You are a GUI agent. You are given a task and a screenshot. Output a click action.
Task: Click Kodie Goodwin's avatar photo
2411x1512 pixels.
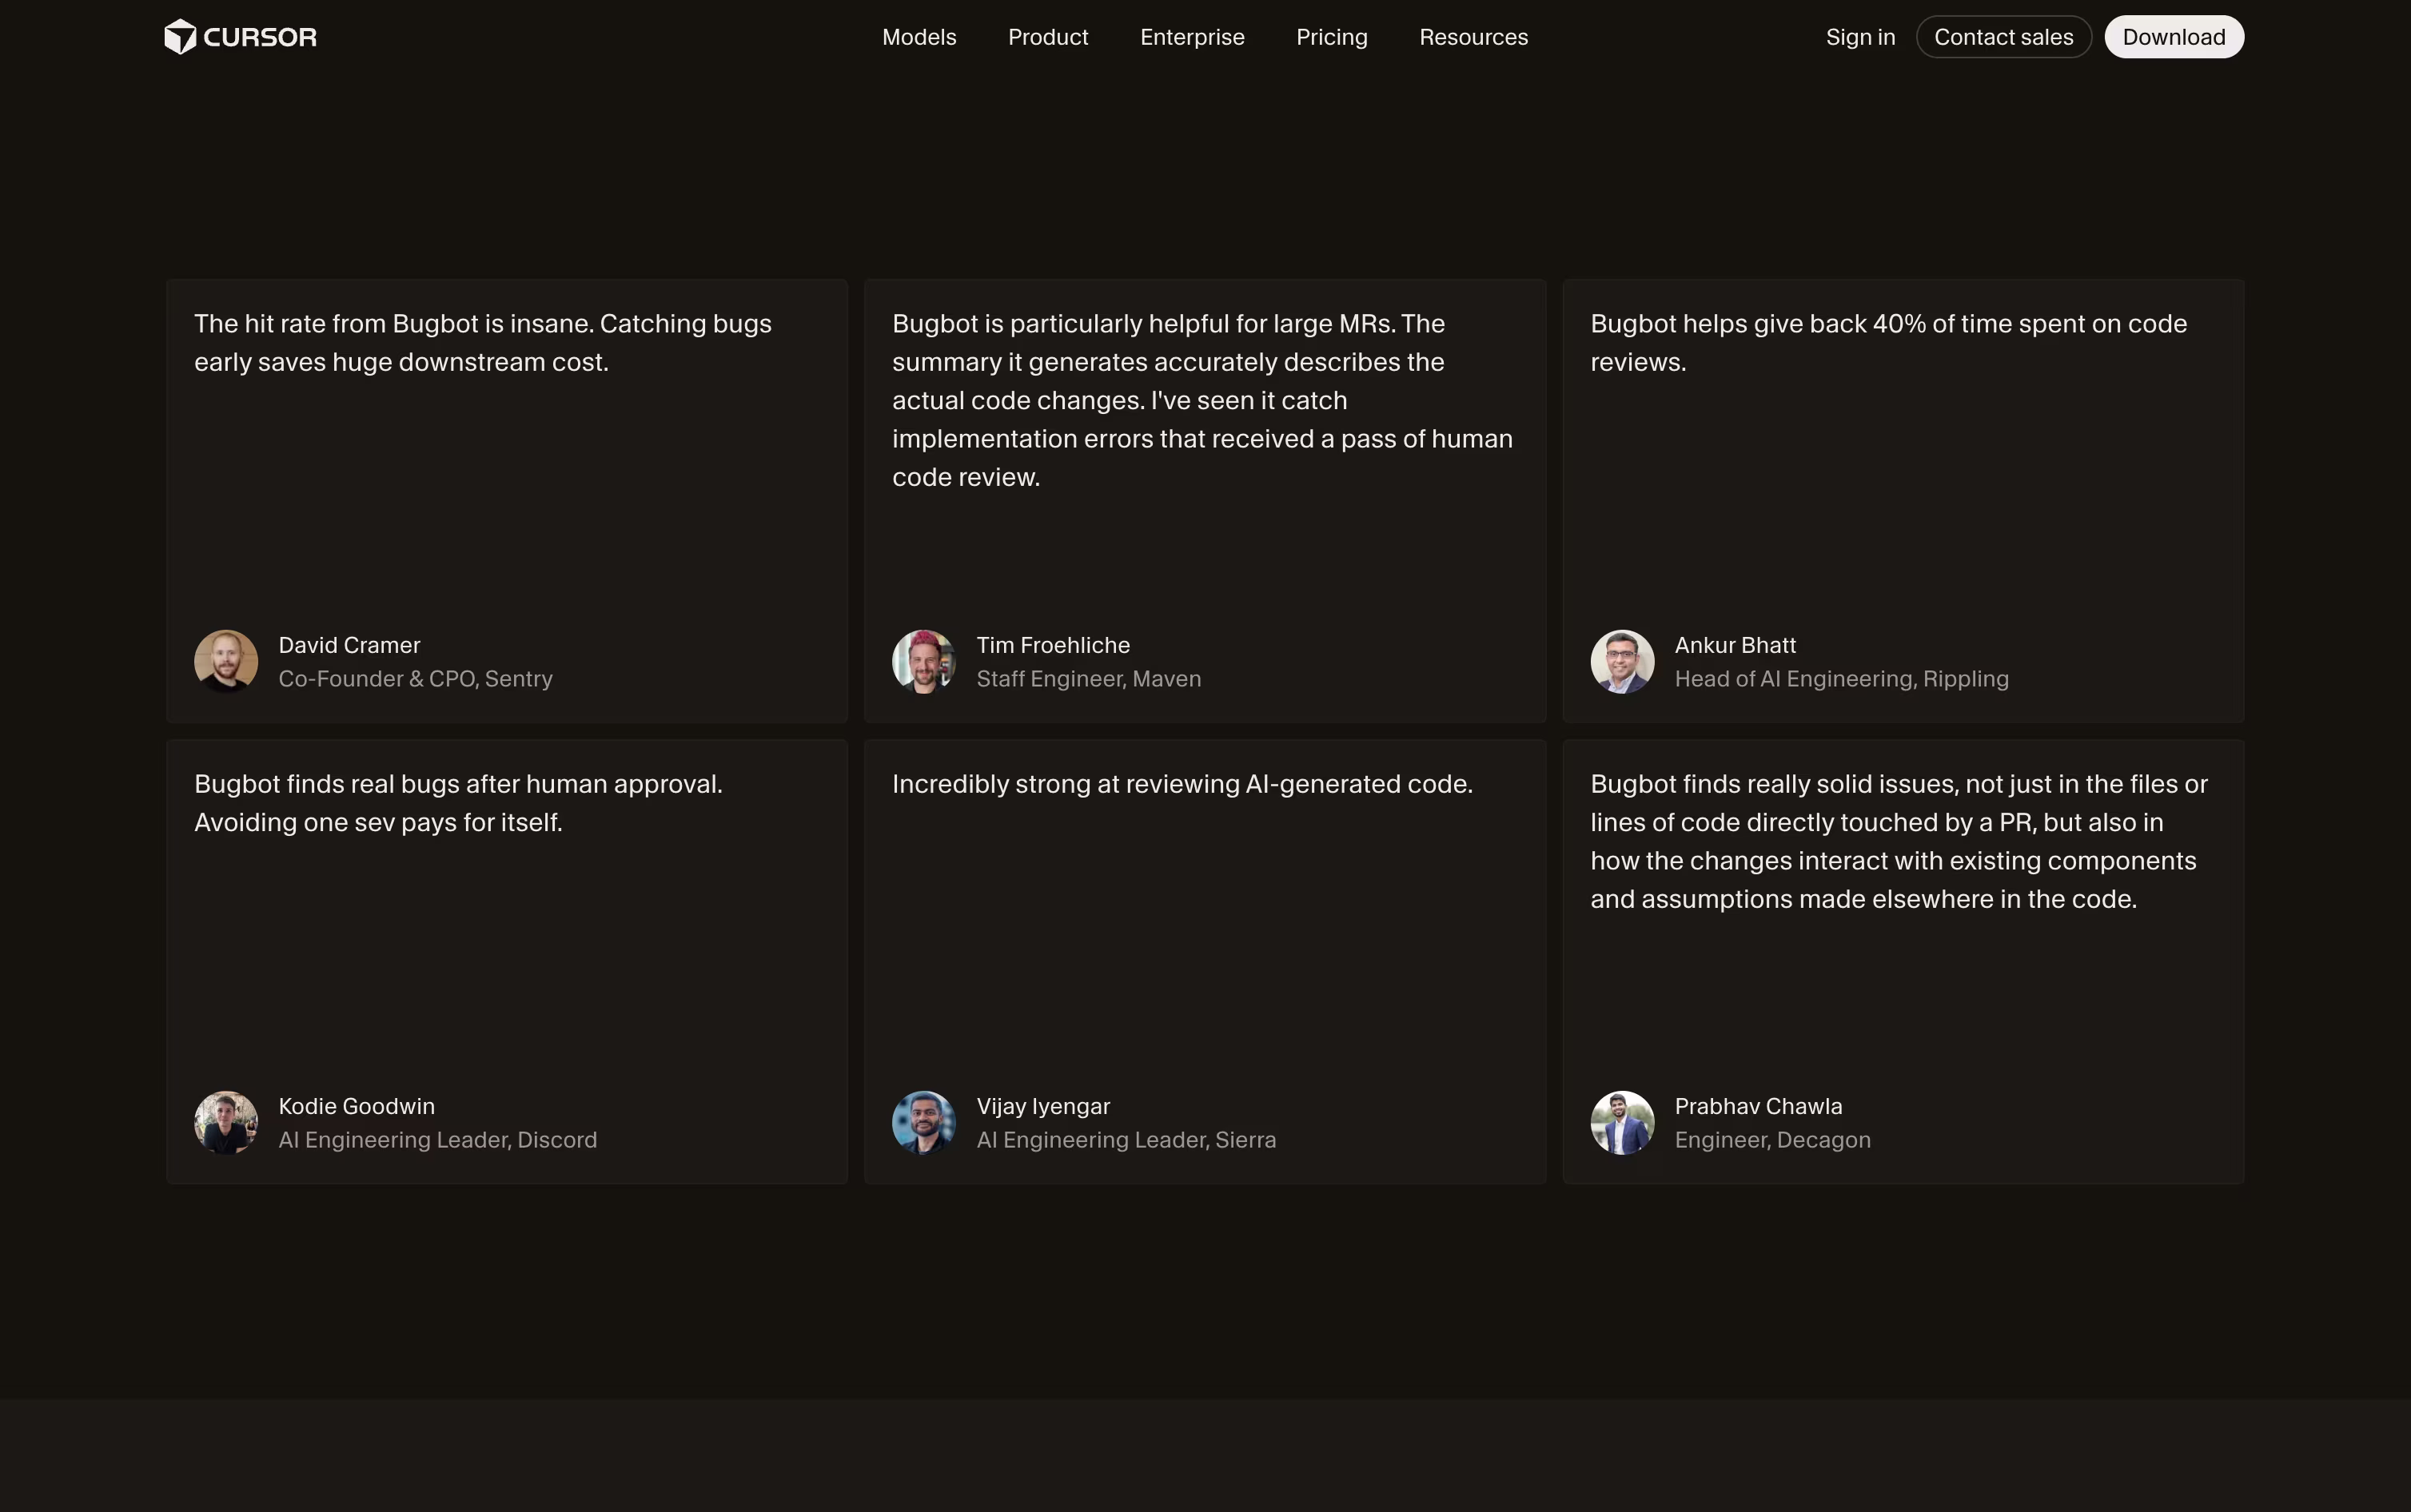click(x=226, y=1122)
